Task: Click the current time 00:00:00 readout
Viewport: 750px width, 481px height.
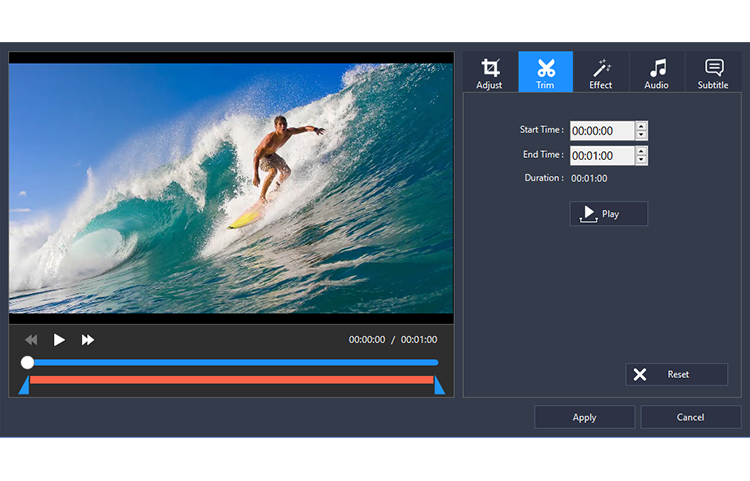Action: pos(367,339)
